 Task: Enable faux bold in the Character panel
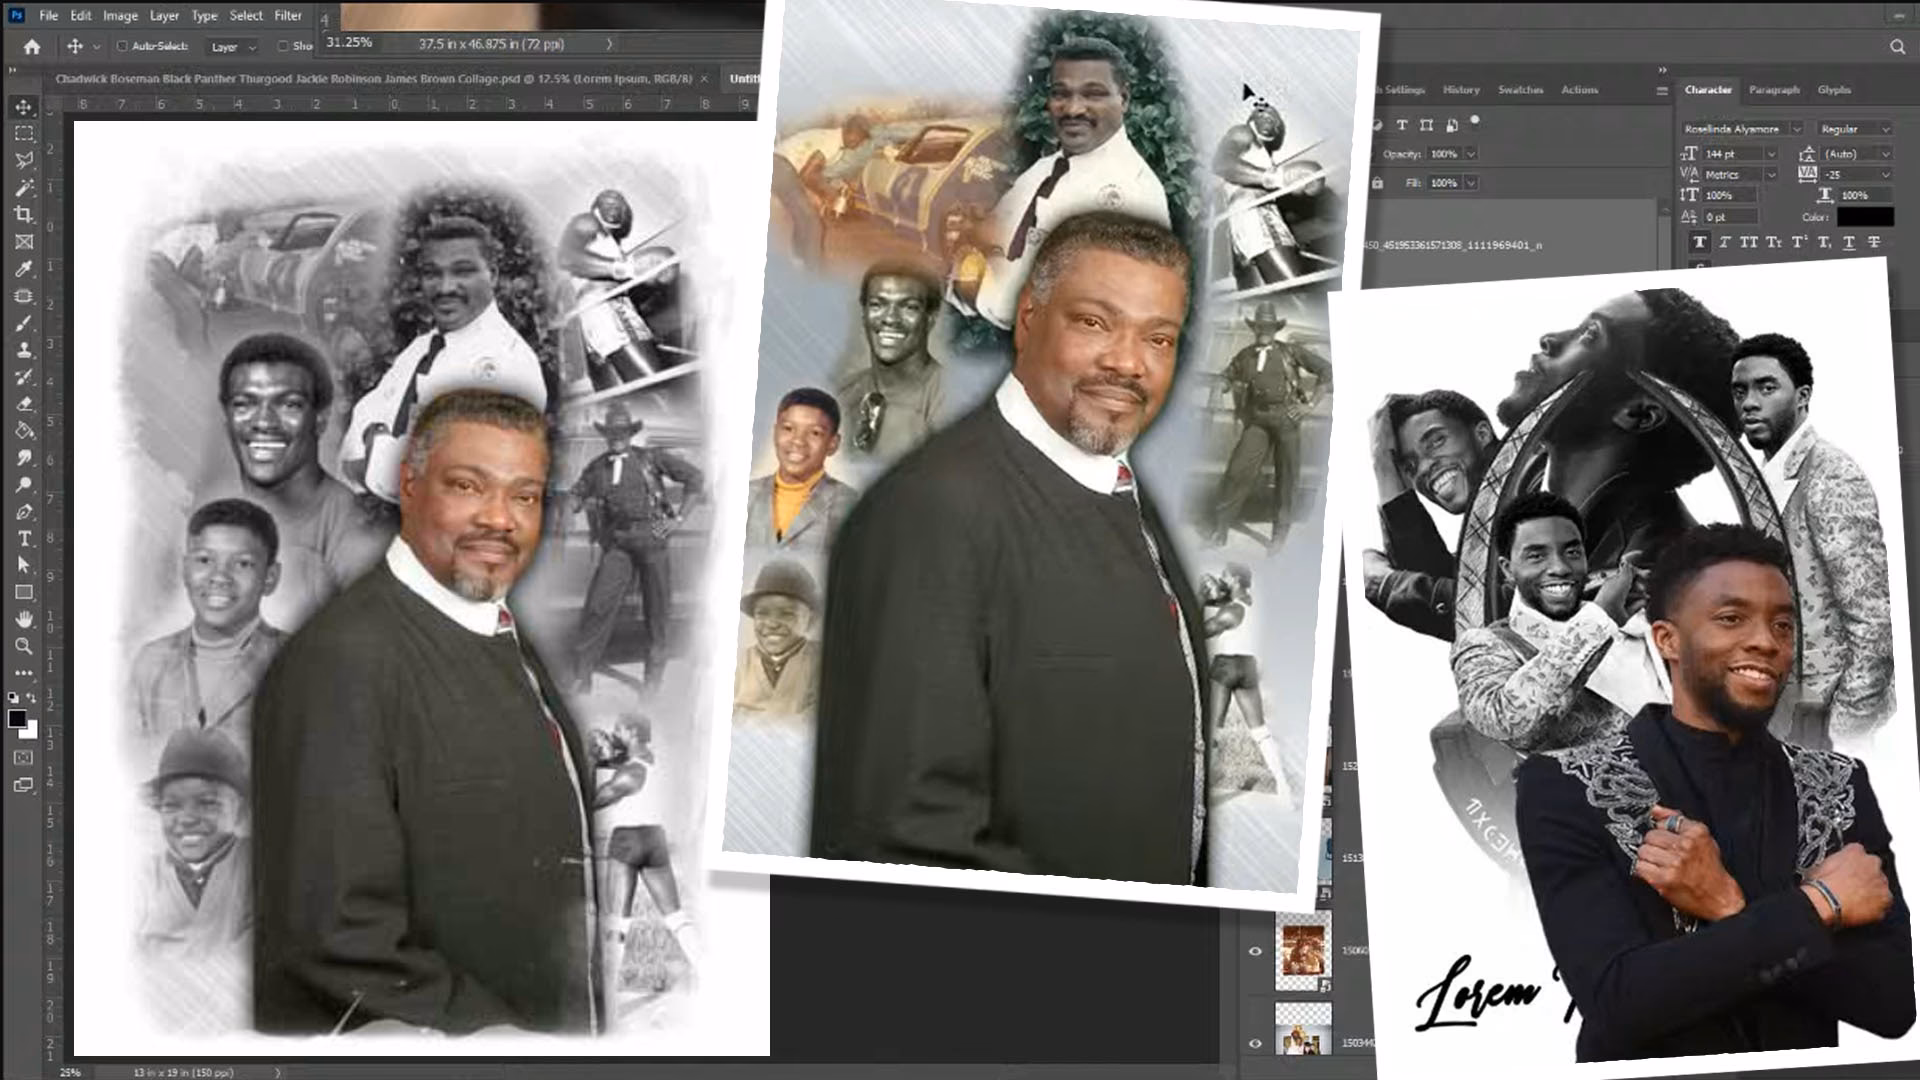(1700, 243)
